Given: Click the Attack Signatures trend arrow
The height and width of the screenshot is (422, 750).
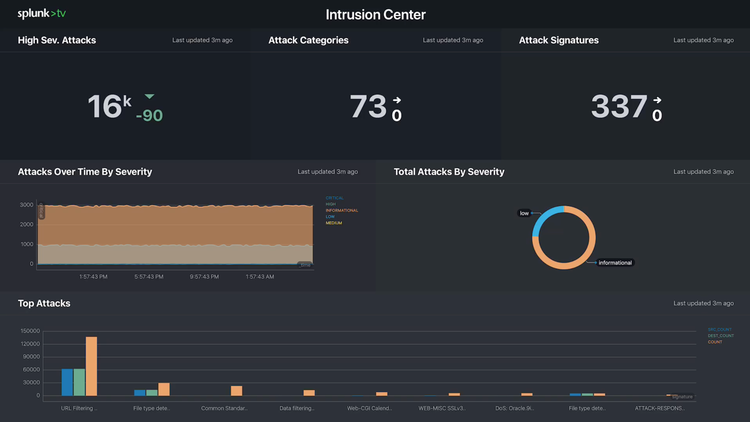Looking at the screenshot, I should [x=657, y=100].
